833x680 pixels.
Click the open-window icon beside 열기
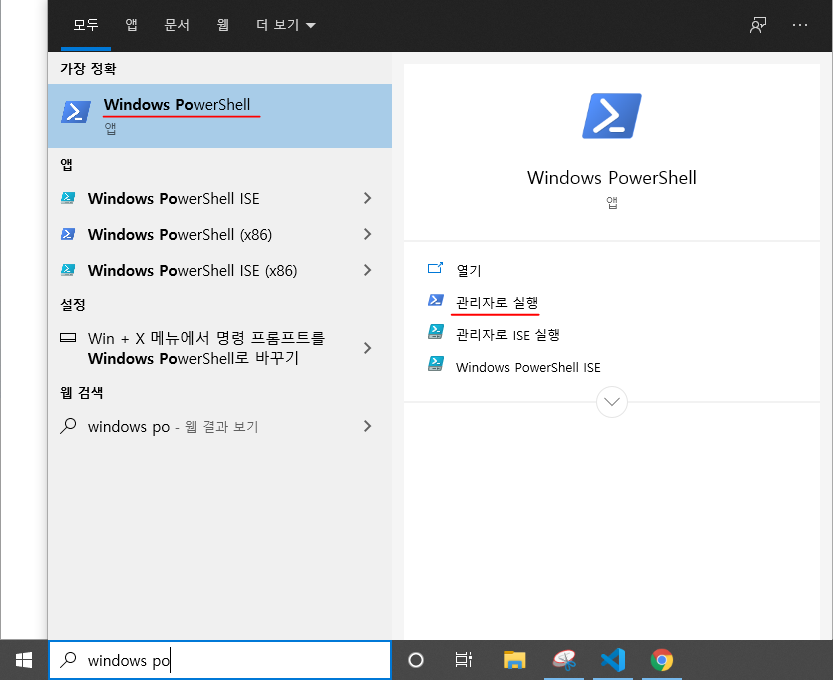pos(436,268)
